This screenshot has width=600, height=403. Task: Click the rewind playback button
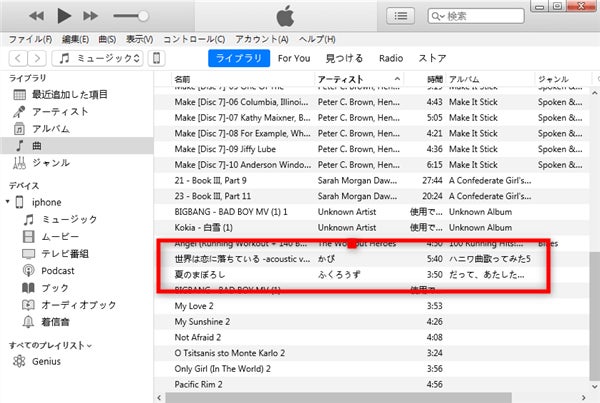point(37,16)
